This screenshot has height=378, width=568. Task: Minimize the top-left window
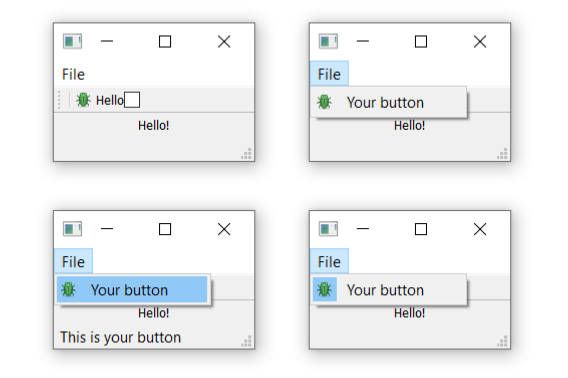pyautogui.click(x=107, y=41)
